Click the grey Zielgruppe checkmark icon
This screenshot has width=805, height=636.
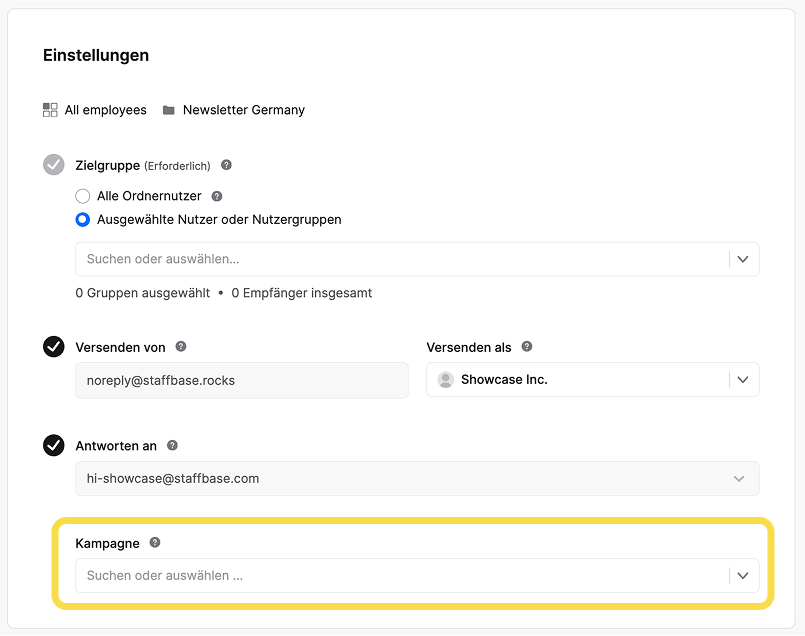53,165
